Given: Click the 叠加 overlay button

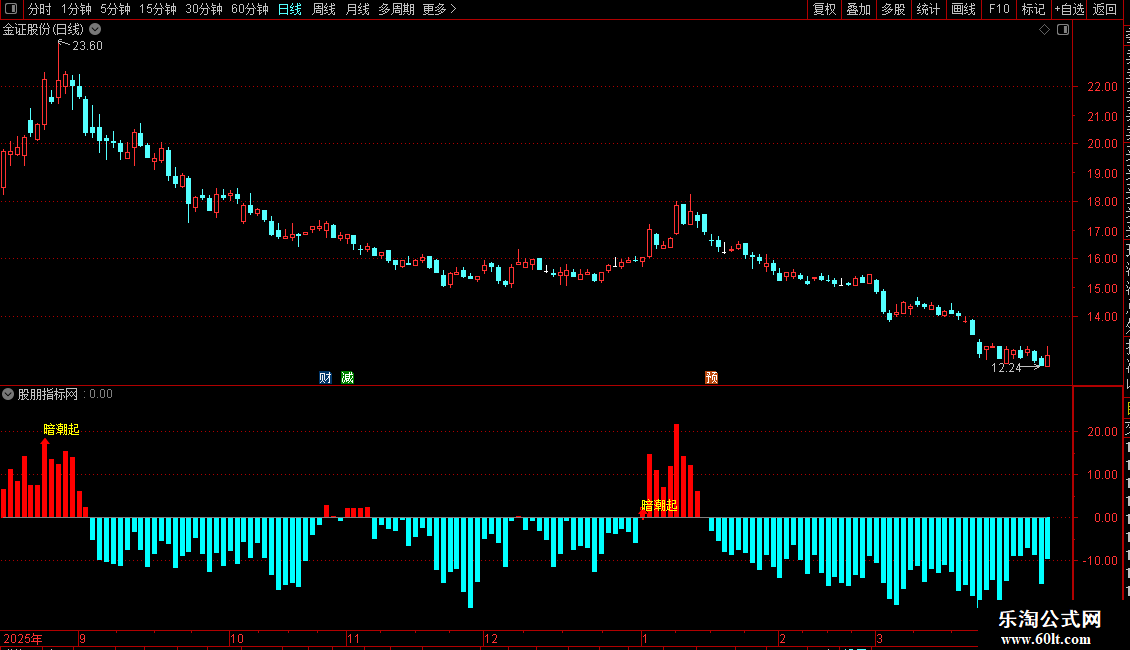Looking at the screenshot, I should [858, 9].
